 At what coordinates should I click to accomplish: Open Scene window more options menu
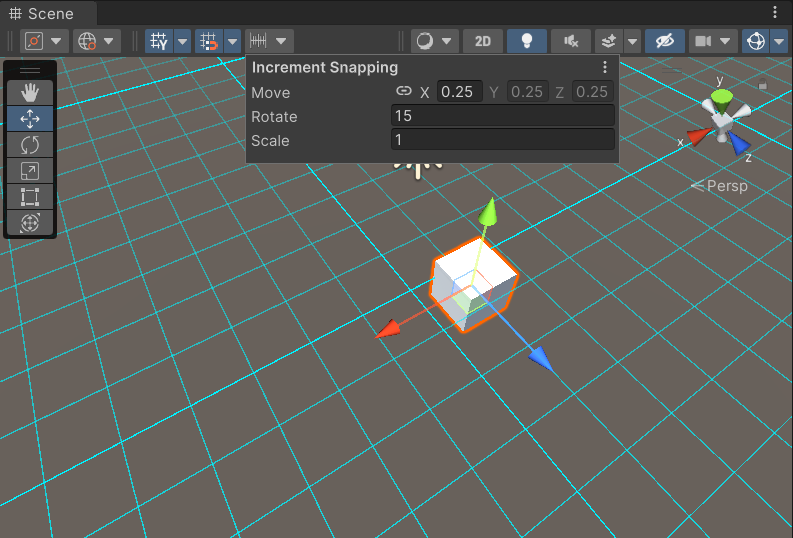775,12
